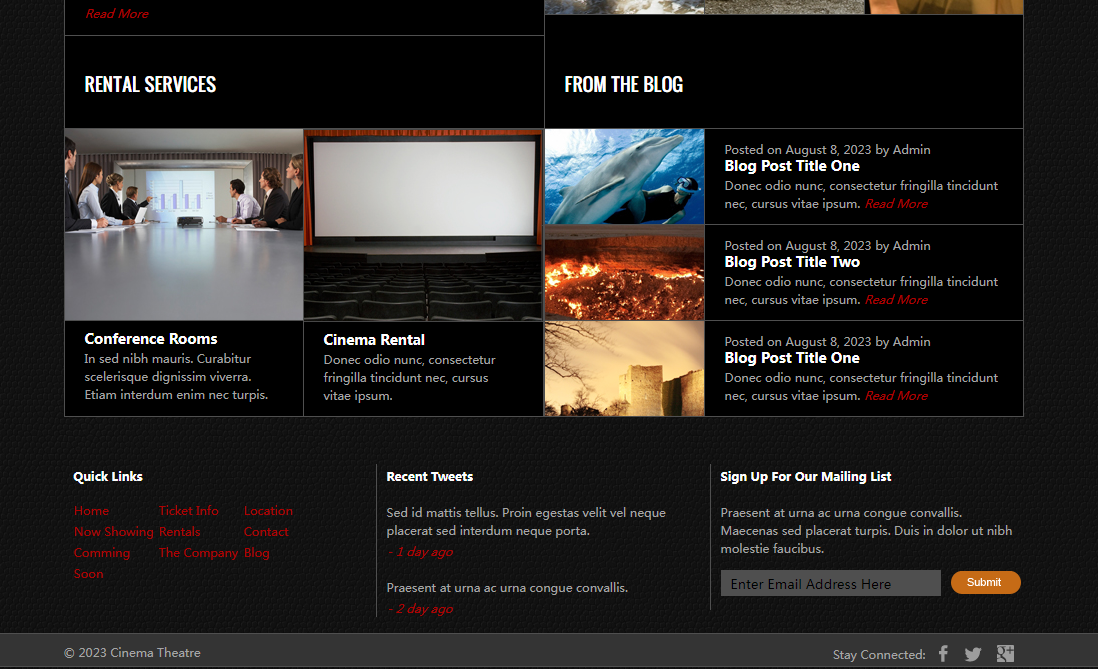Click the '1 day ago' tweet timestamp
1098x669 pixels.
coord(420,552)
